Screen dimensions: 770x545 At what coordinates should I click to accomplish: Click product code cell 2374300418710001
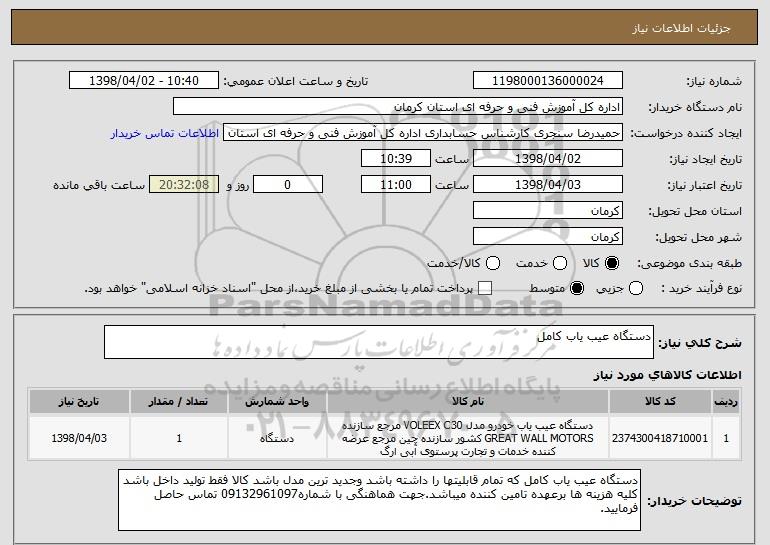point(660,438)
